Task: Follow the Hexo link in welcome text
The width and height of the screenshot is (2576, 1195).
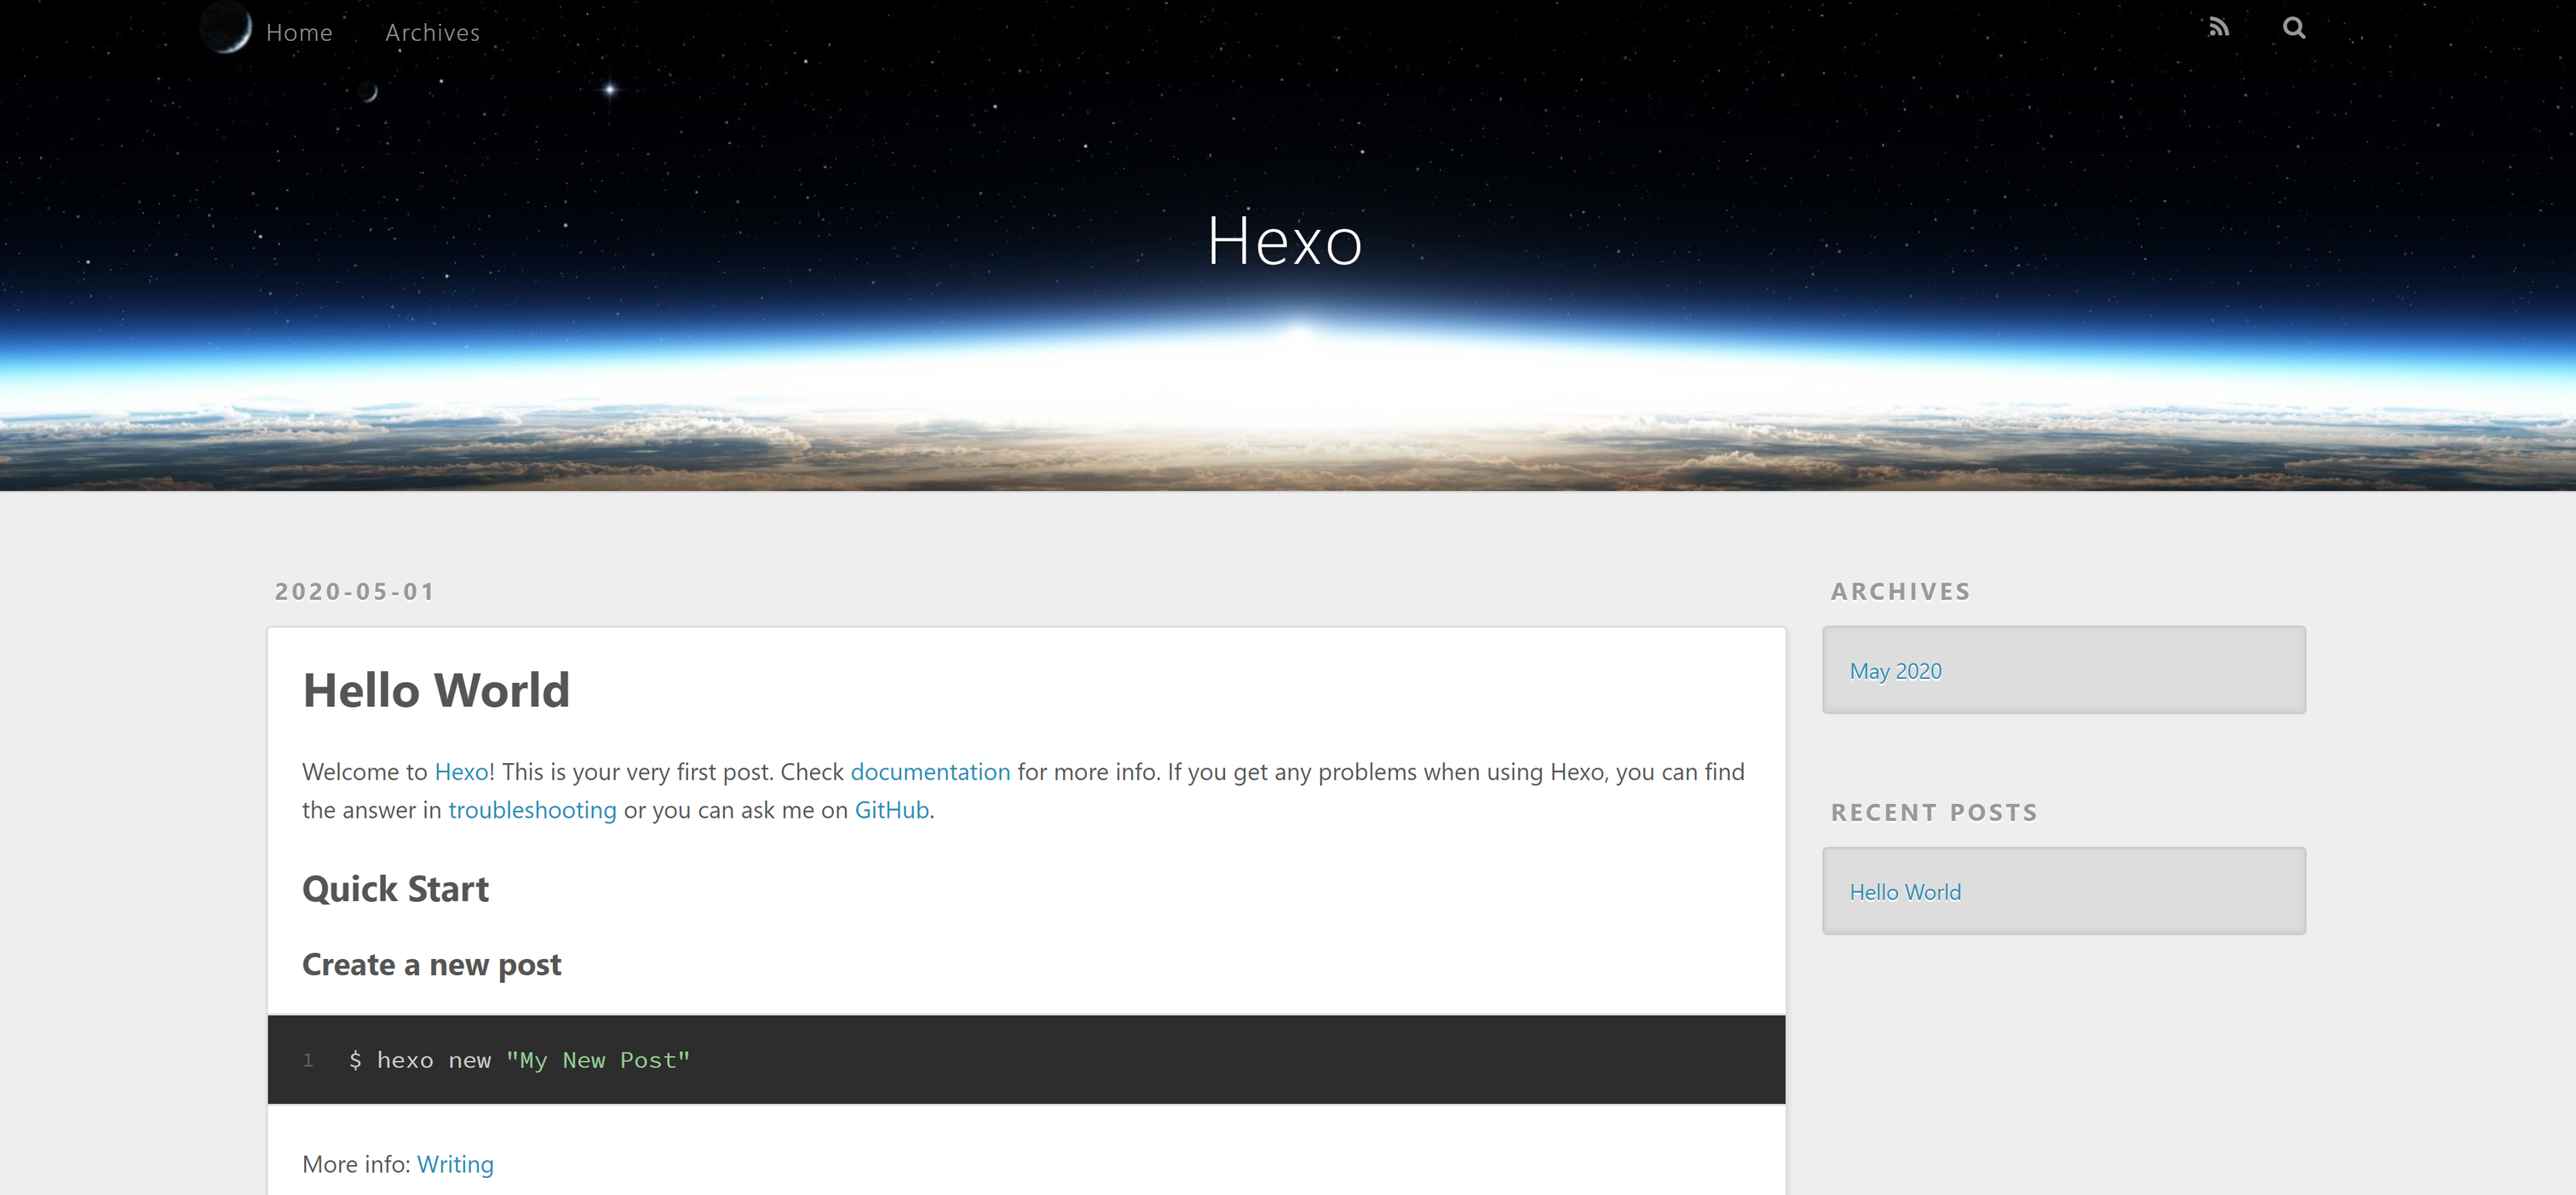Action: [461, 772]
